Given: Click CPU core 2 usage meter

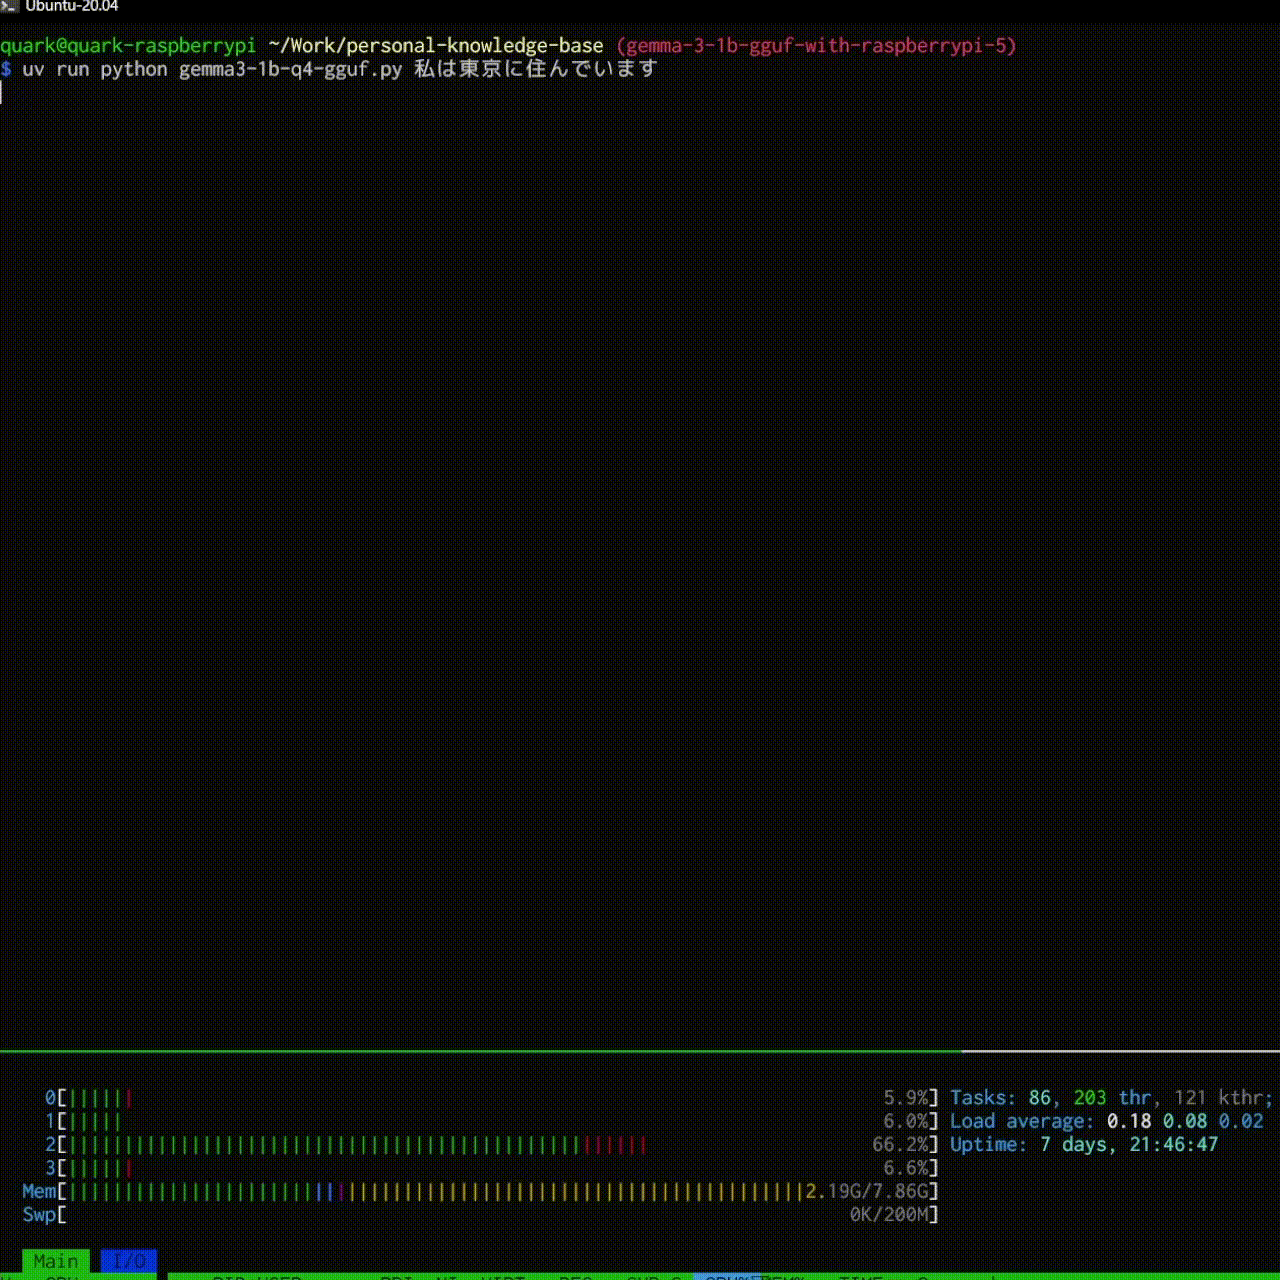Looking at the screenshot, I should (400, 1145).
